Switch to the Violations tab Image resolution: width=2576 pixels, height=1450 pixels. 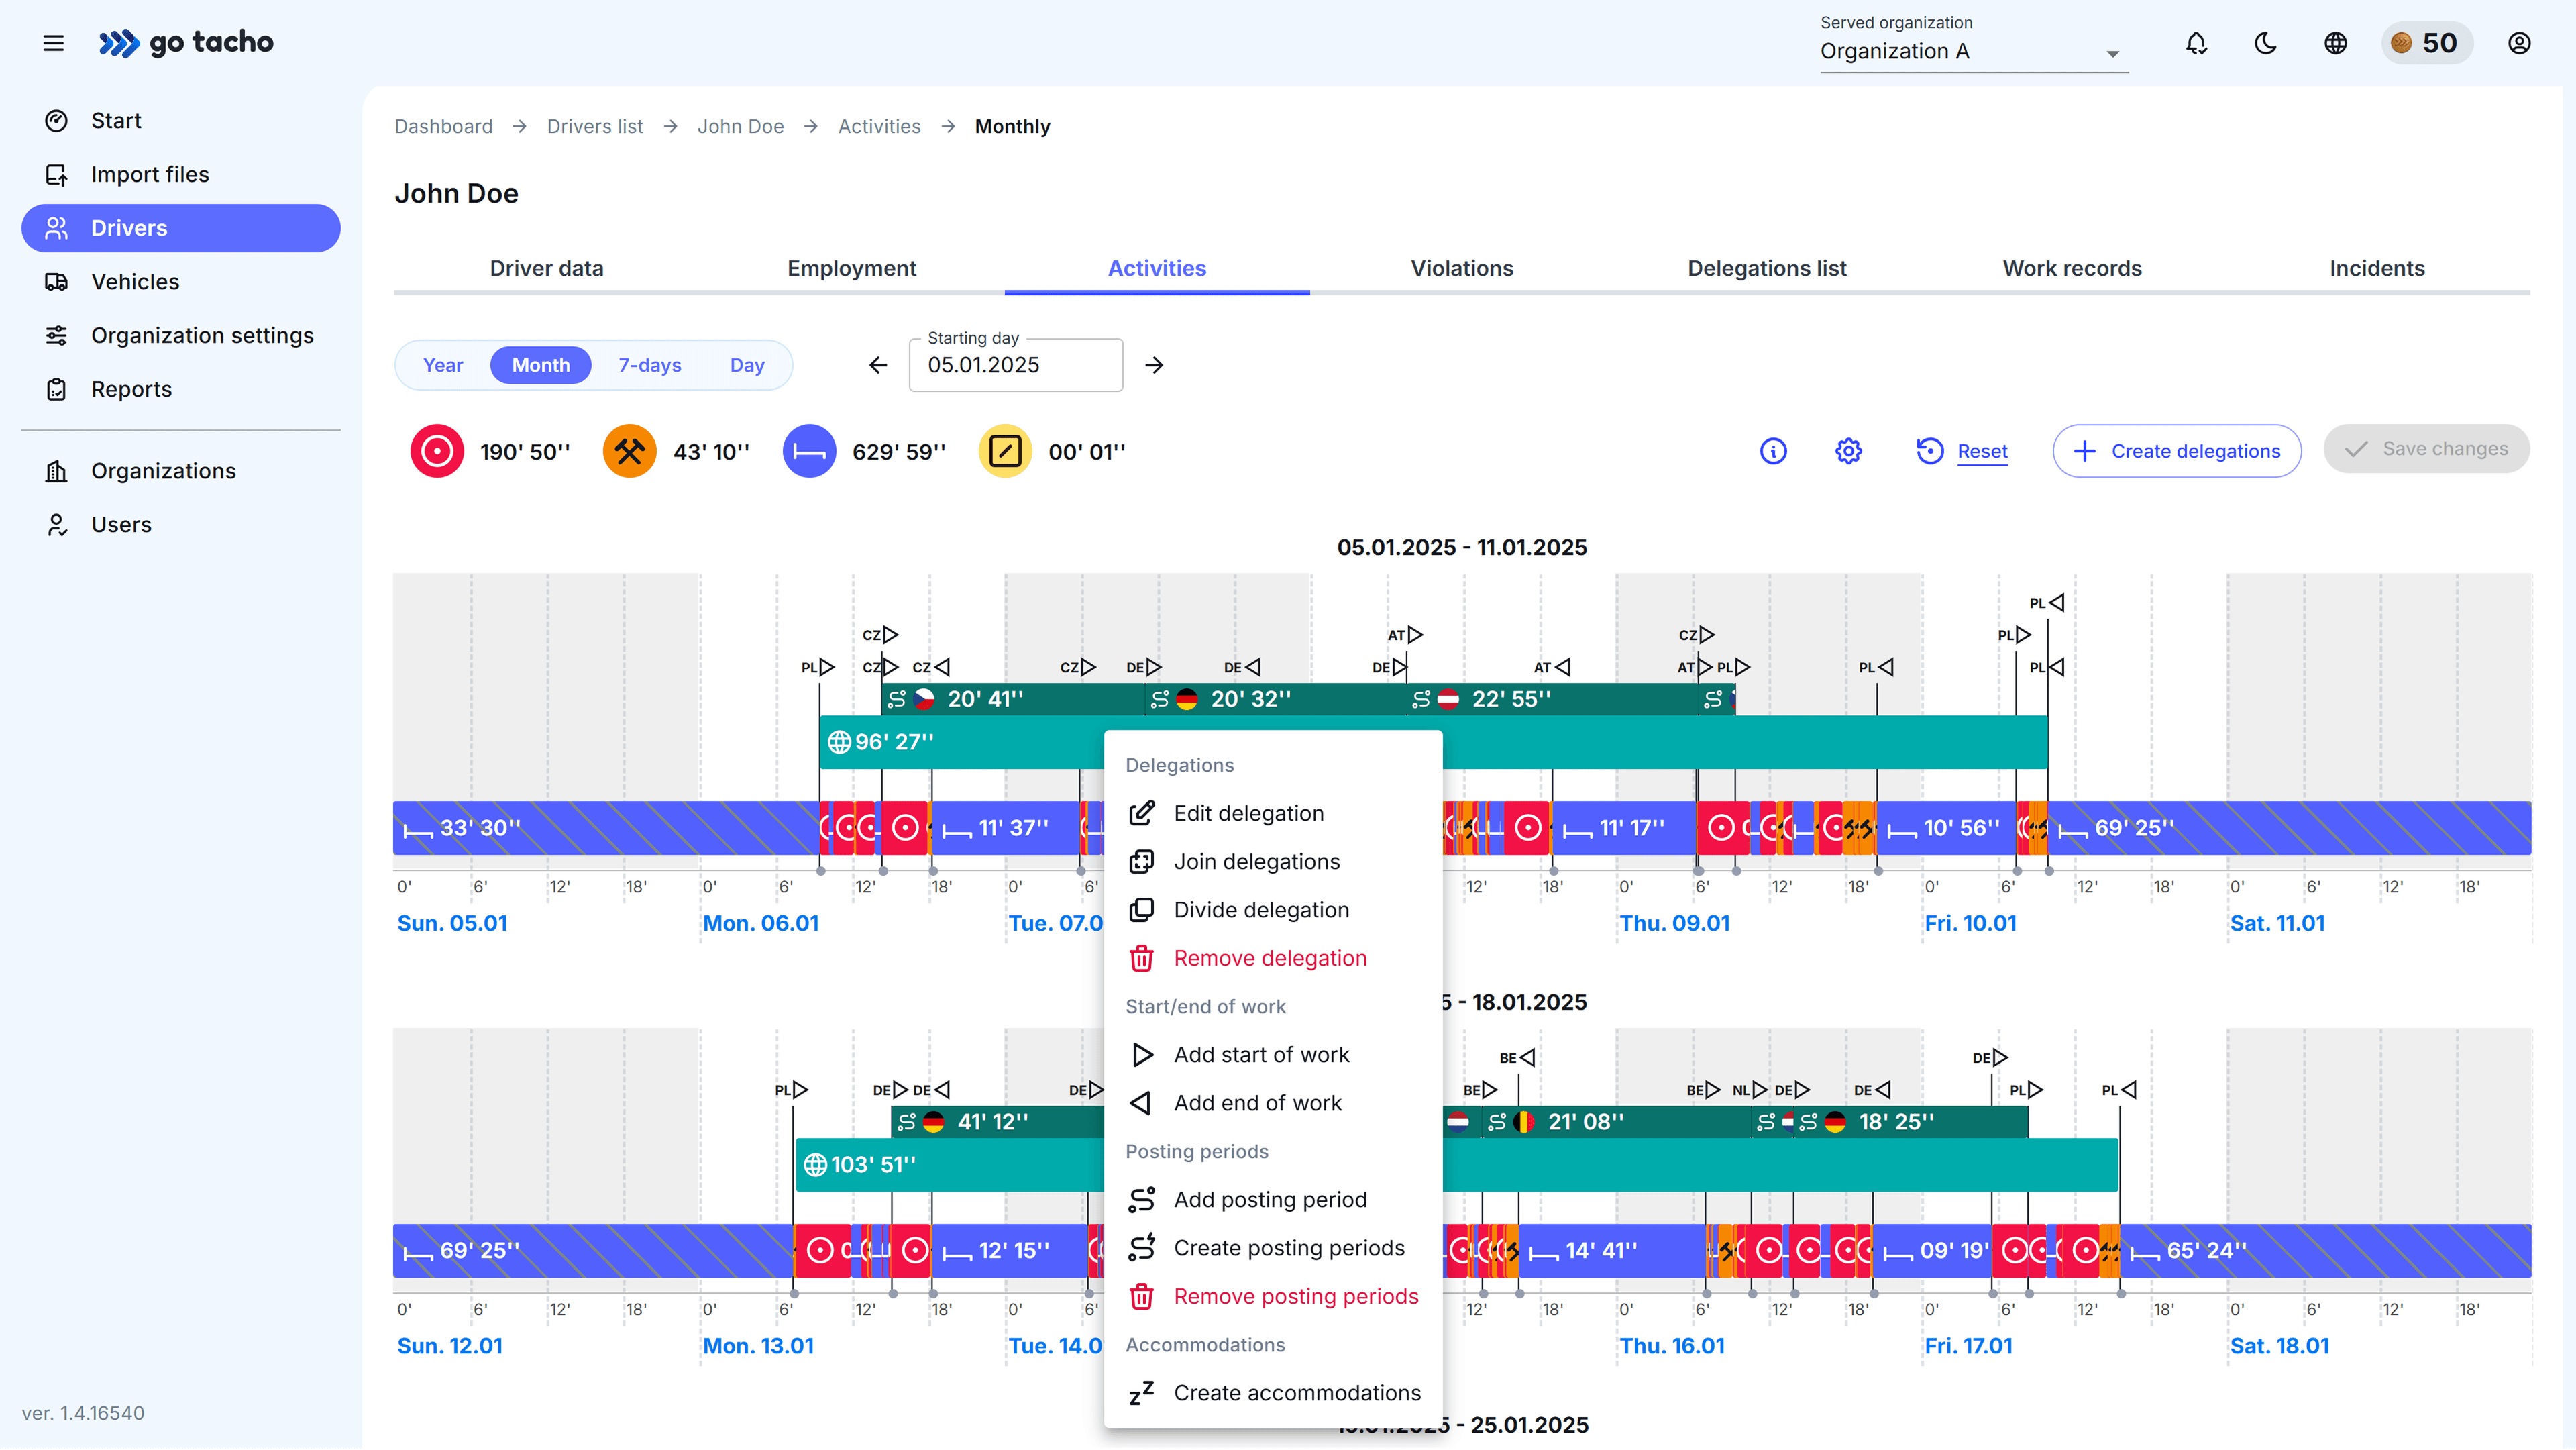click(x=1461, y=268)
